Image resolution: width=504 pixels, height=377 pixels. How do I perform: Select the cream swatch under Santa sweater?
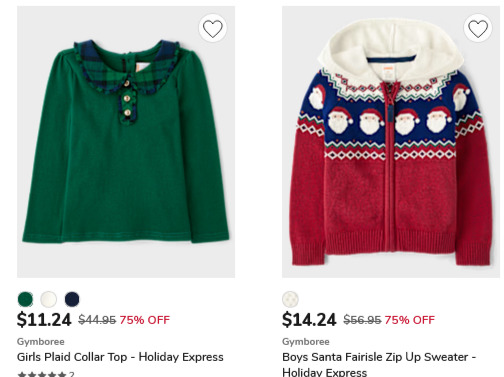(x=290, y=299)
